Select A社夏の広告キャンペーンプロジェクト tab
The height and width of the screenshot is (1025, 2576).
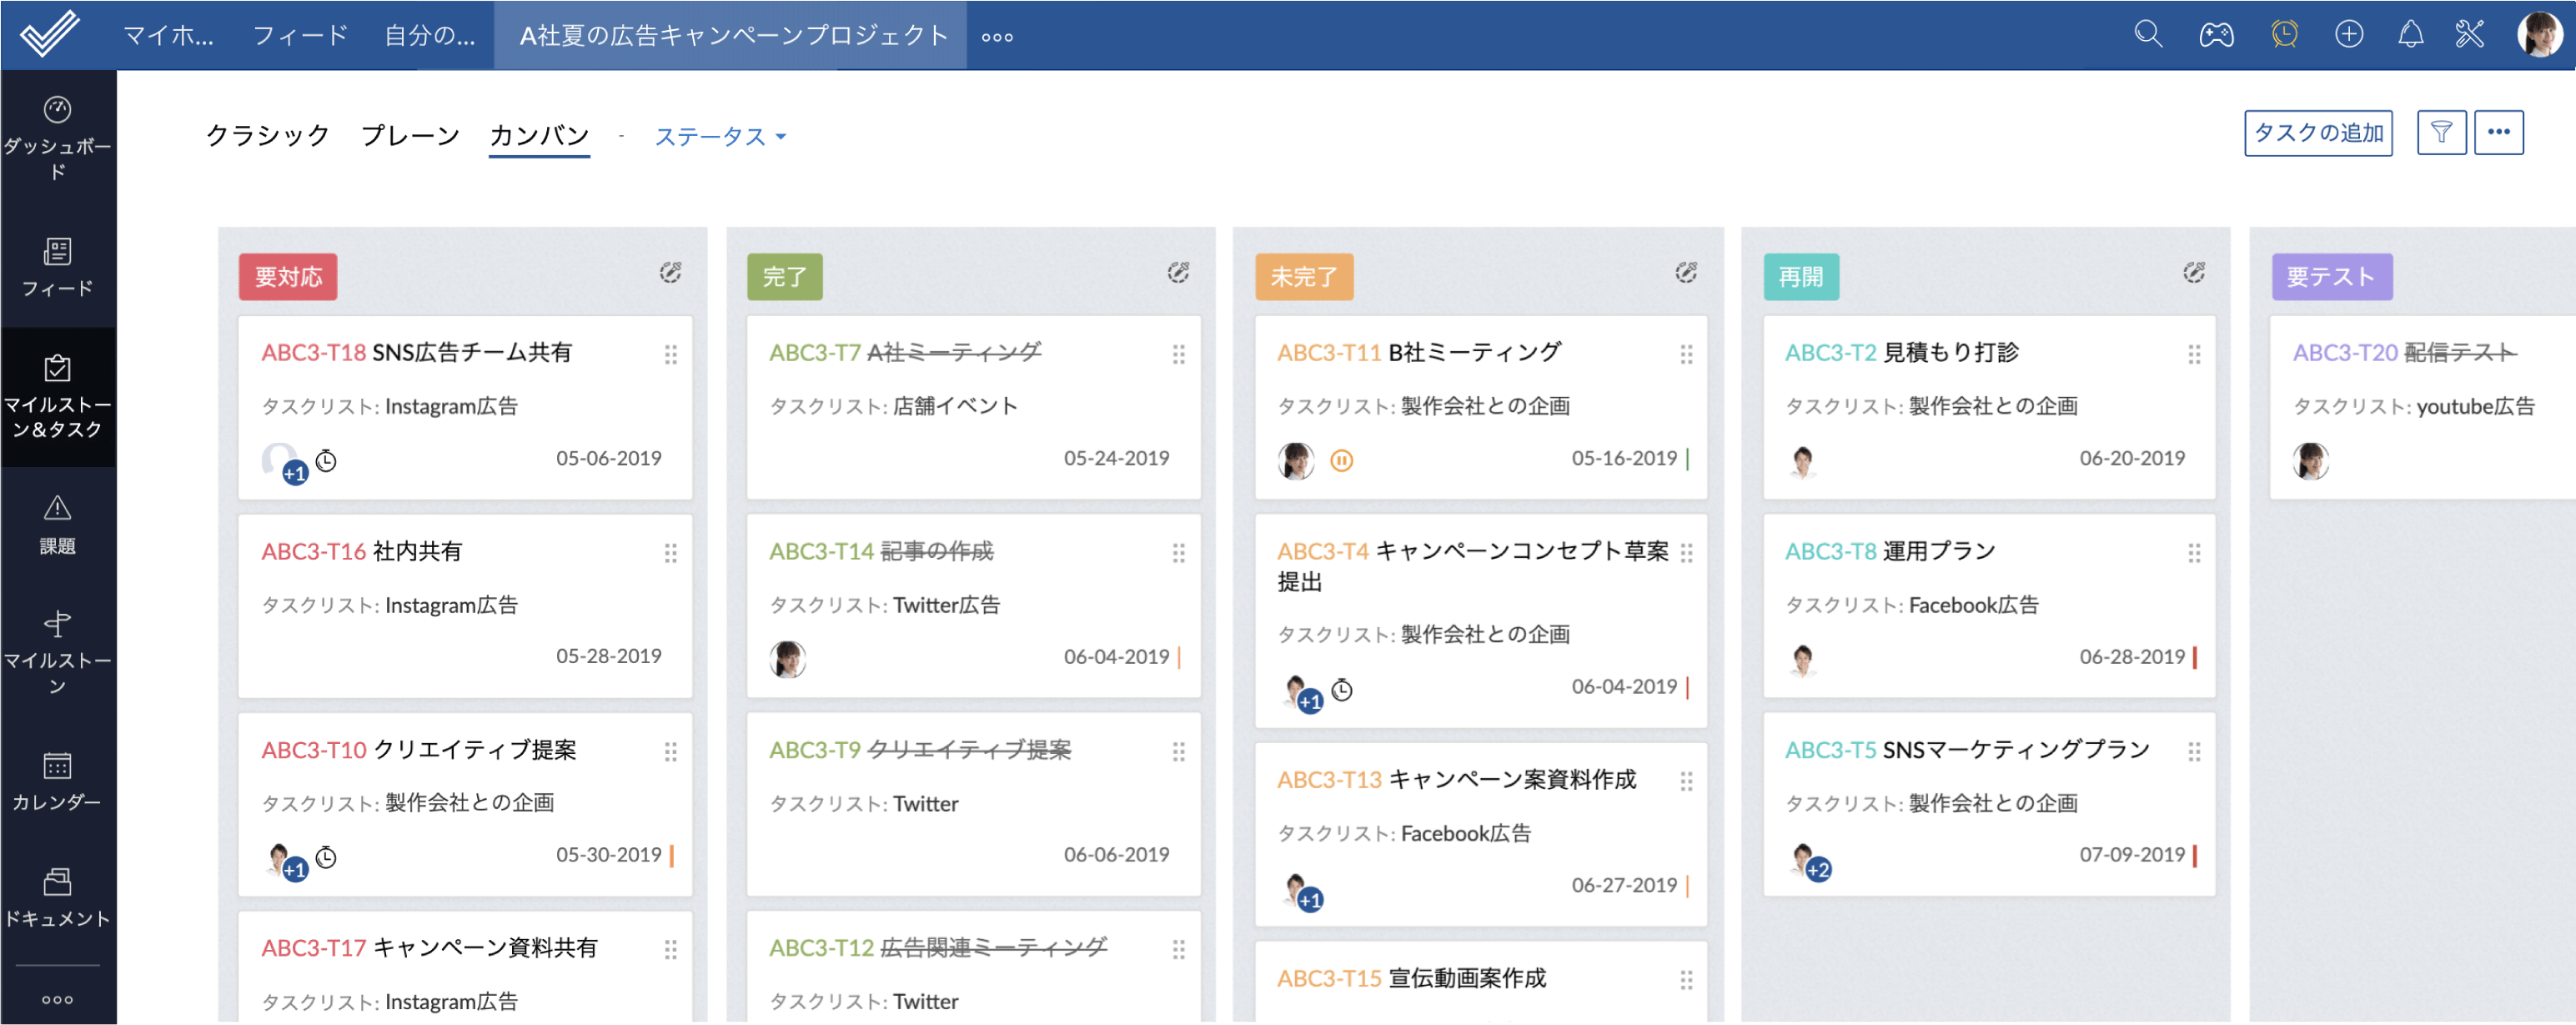733,35
